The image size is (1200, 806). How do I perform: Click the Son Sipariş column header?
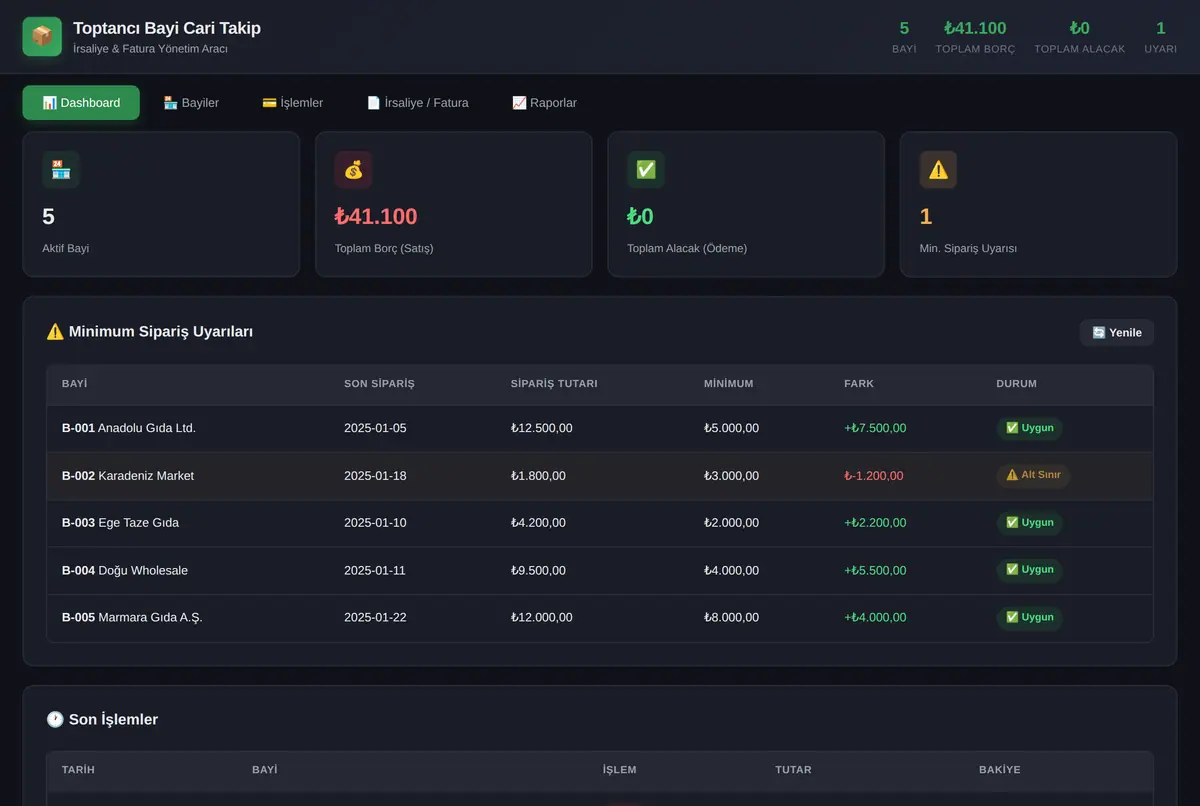click(x=379, y=384)
